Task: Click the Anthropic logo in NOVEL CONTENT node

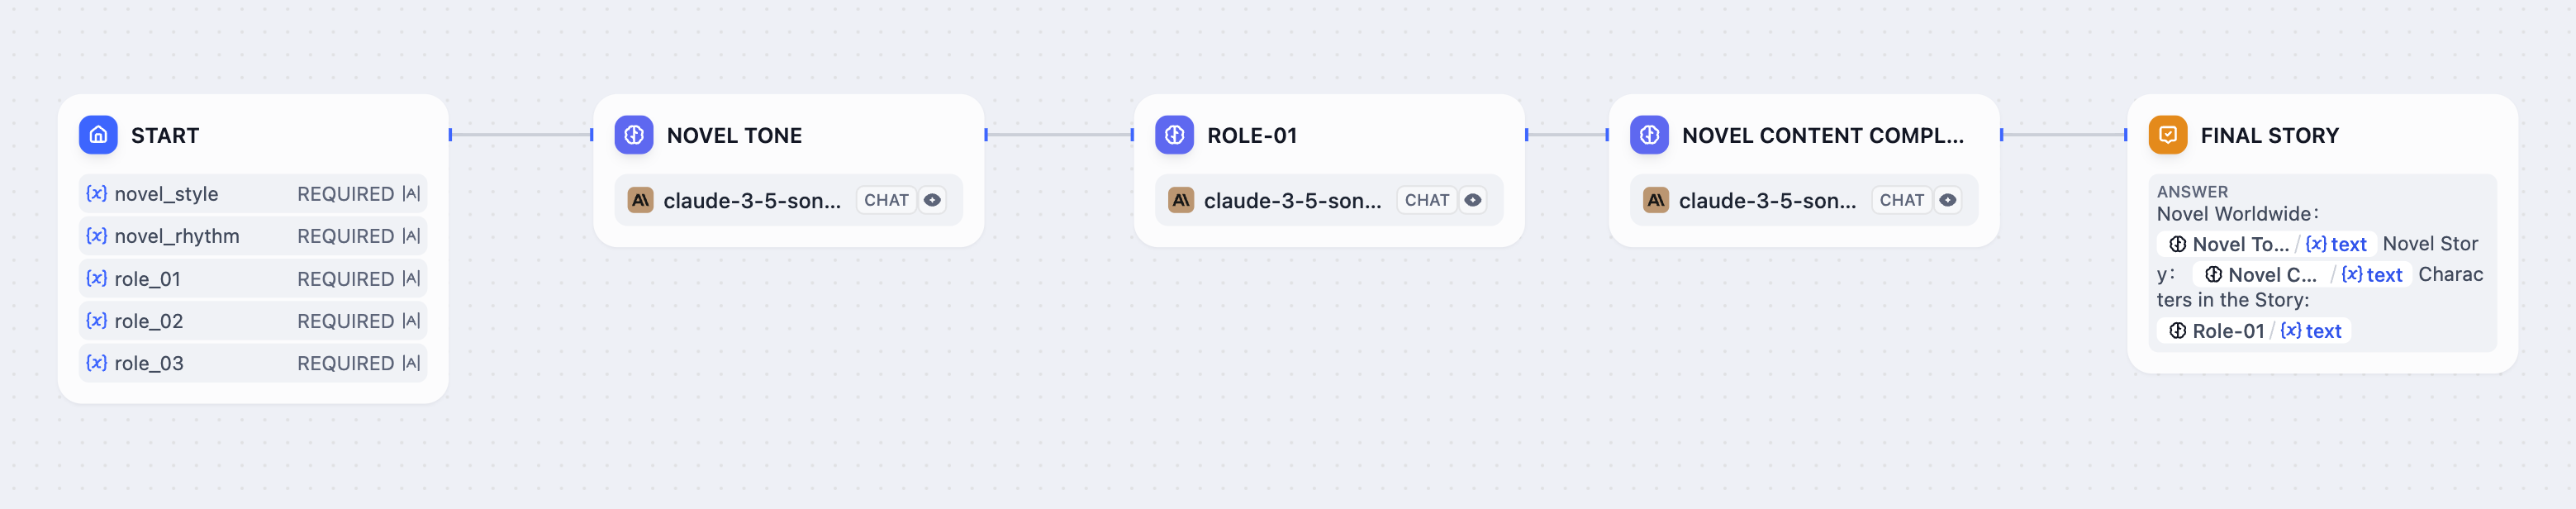Action: pyautogui.click(x=1656, y=200)
